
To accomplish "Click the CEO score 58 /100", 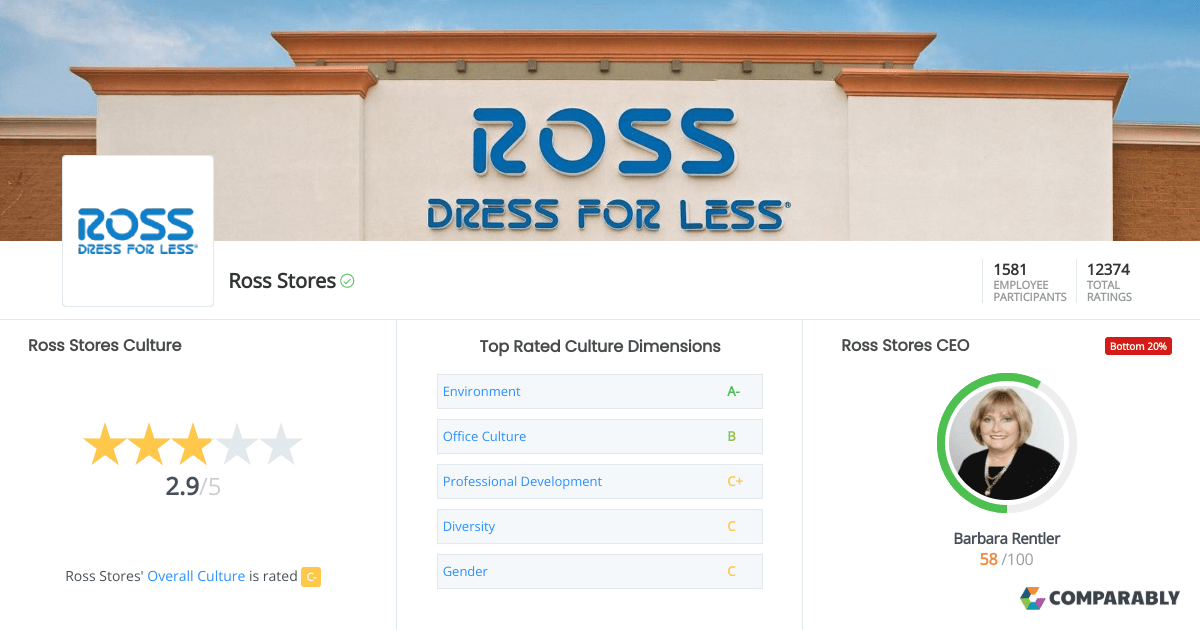I will (x=1007, y=559).
